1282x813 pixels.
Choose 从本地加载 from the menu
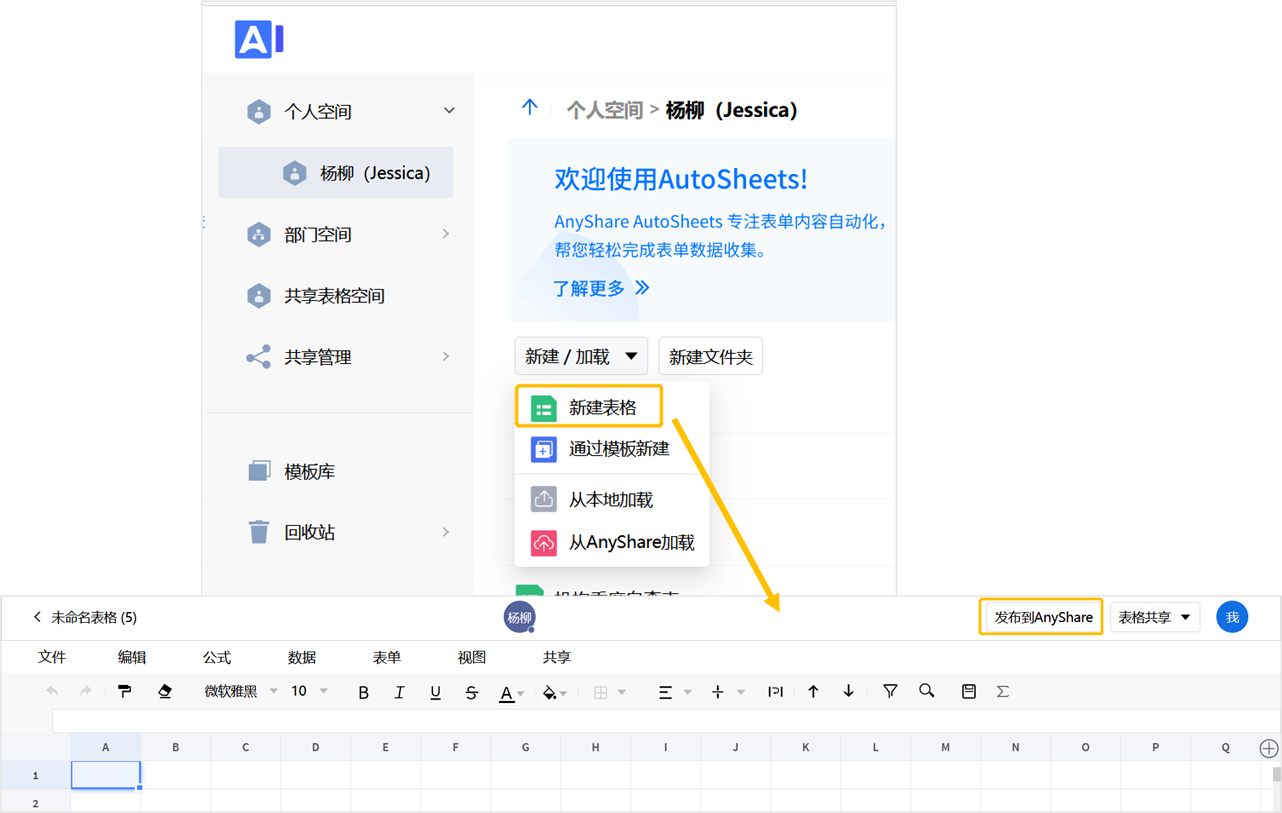click(612, 499)
